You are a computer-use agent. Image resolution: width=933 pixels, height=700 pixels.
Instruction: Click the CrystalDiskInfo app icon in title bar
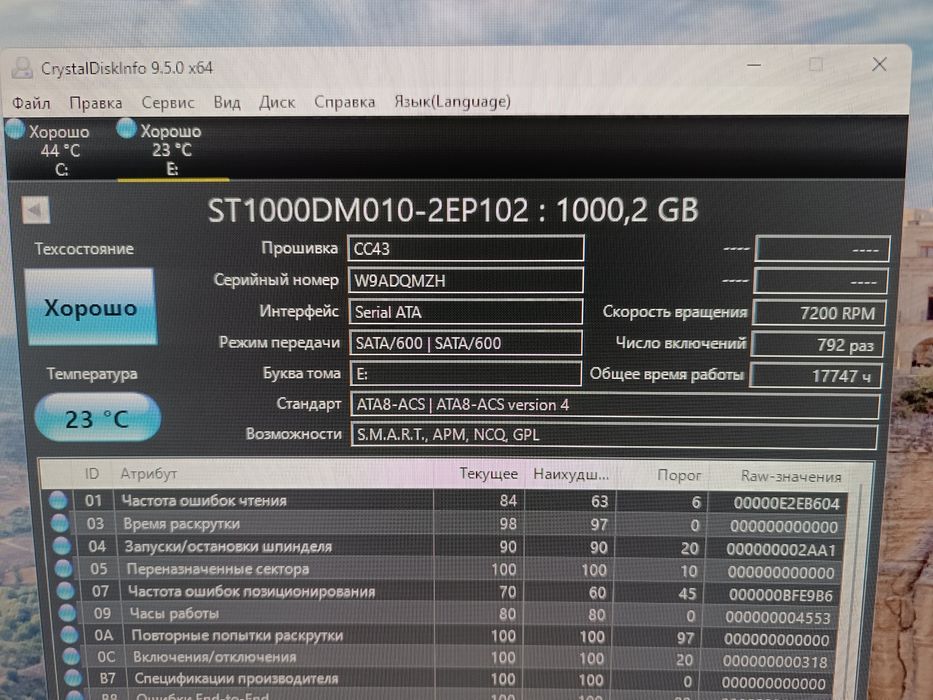coord(22,67)
